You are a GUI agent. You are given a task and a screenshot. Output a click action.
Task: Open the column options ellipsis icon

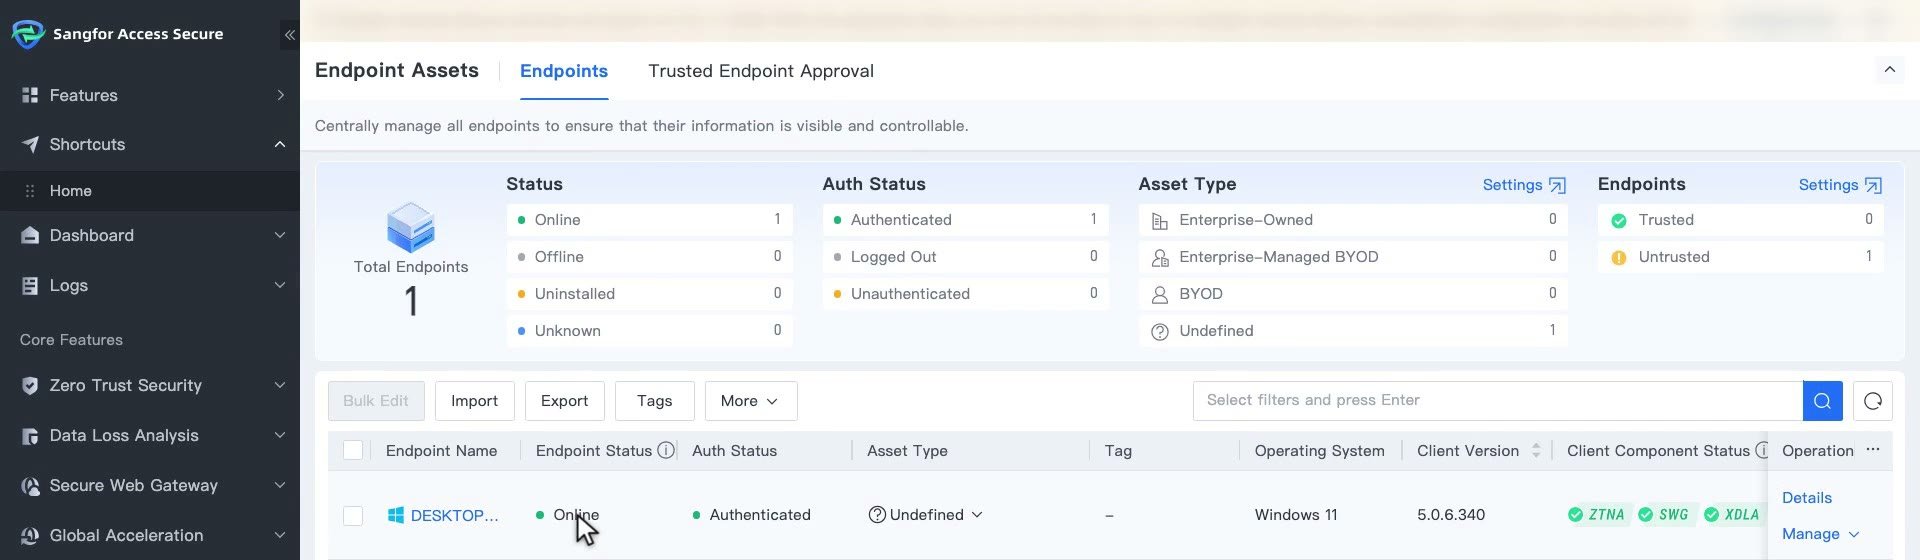click(1873, 450)
